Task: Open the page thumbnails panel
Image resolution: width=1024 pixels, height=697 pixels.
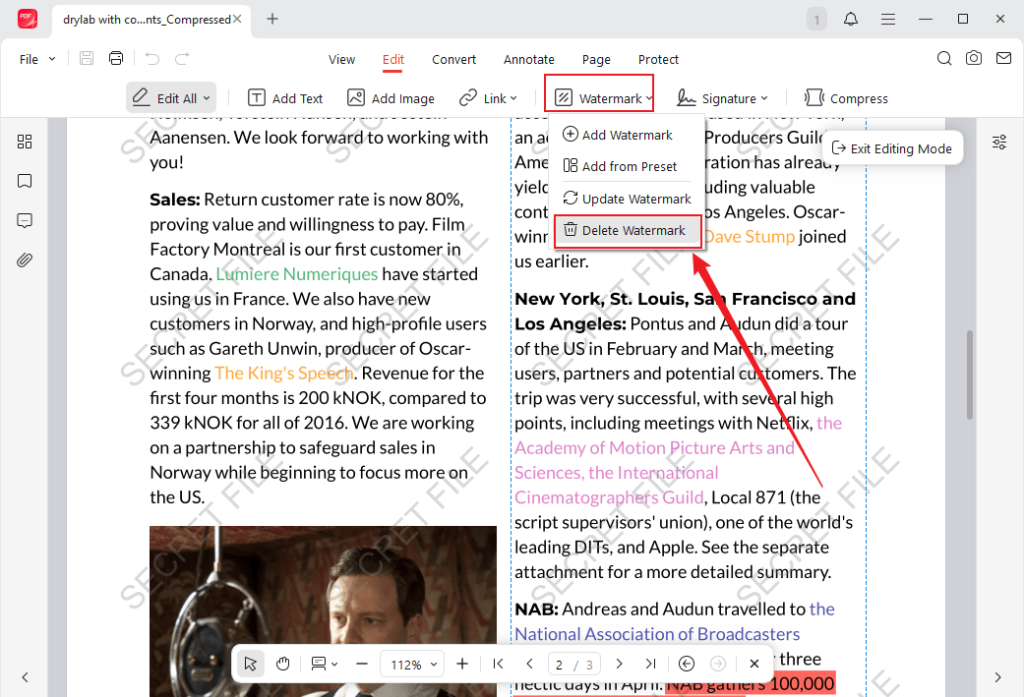Action: click(24, 141)
